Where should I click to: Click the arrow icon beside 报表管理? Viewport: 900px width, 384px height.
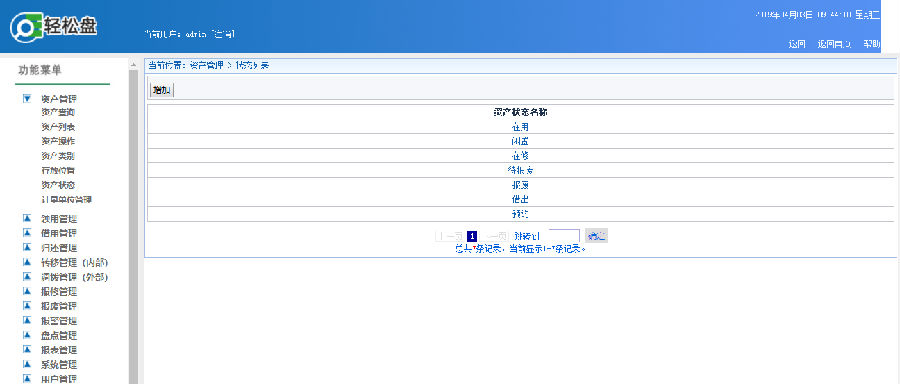click(26, 349)
